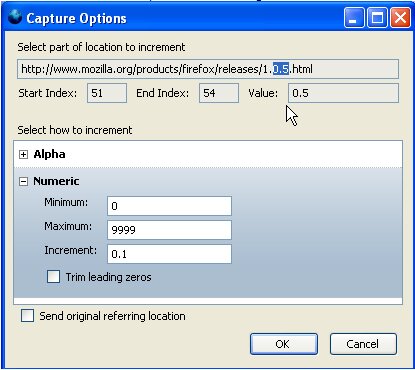Close the Capture Options dialog

[400, 17]
